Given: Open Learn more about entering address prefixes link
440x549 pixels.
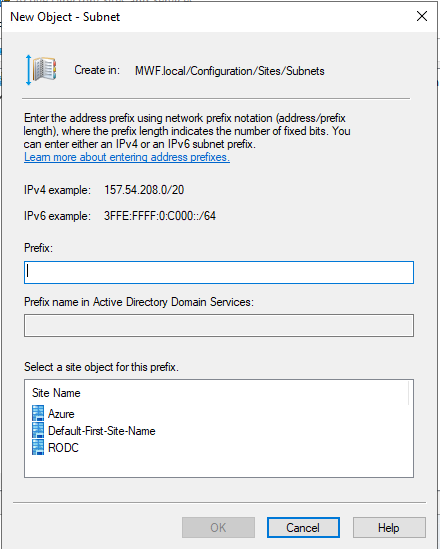Looking at the screenshot, I should tap(127, 157).
